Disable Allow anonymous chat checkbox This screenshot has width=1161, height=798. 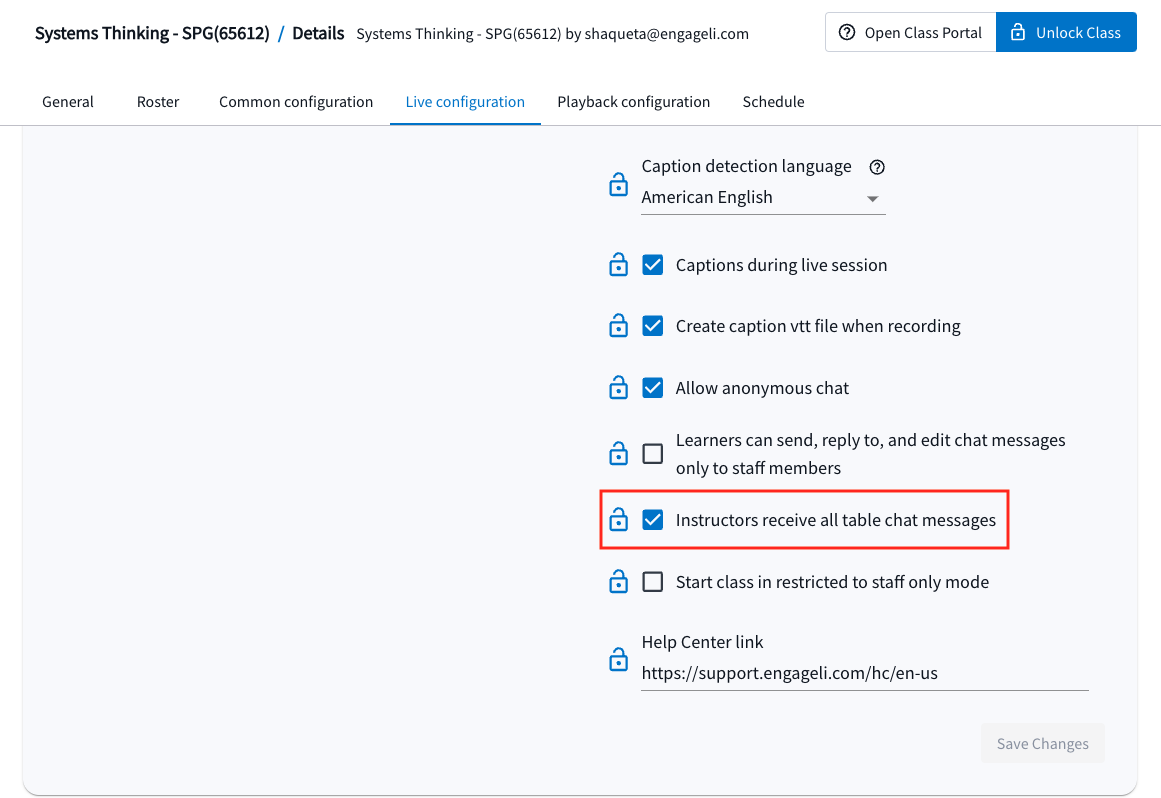click(652, 387)
